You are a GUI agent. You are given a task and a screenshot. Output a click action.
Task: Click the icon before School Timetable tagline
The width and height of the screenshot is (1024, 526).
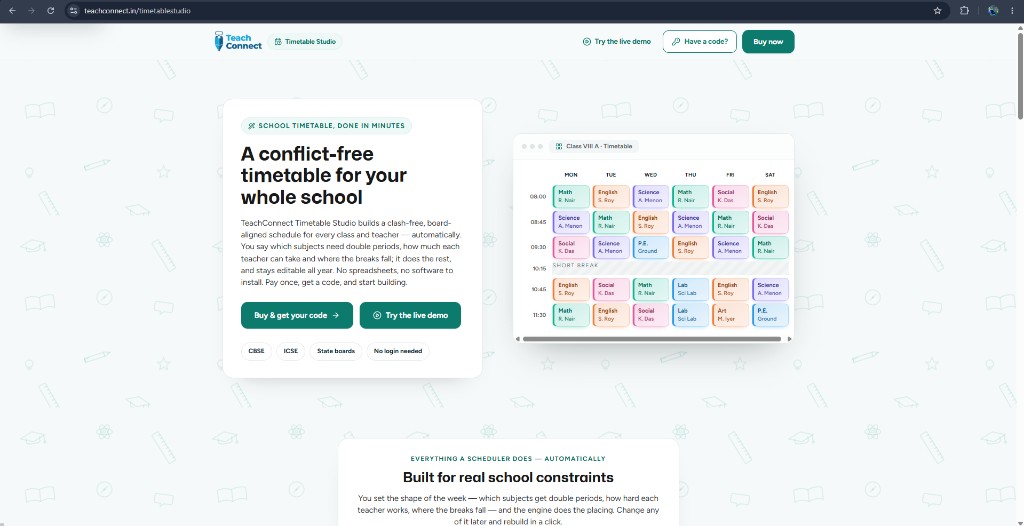tap(251, 125)
